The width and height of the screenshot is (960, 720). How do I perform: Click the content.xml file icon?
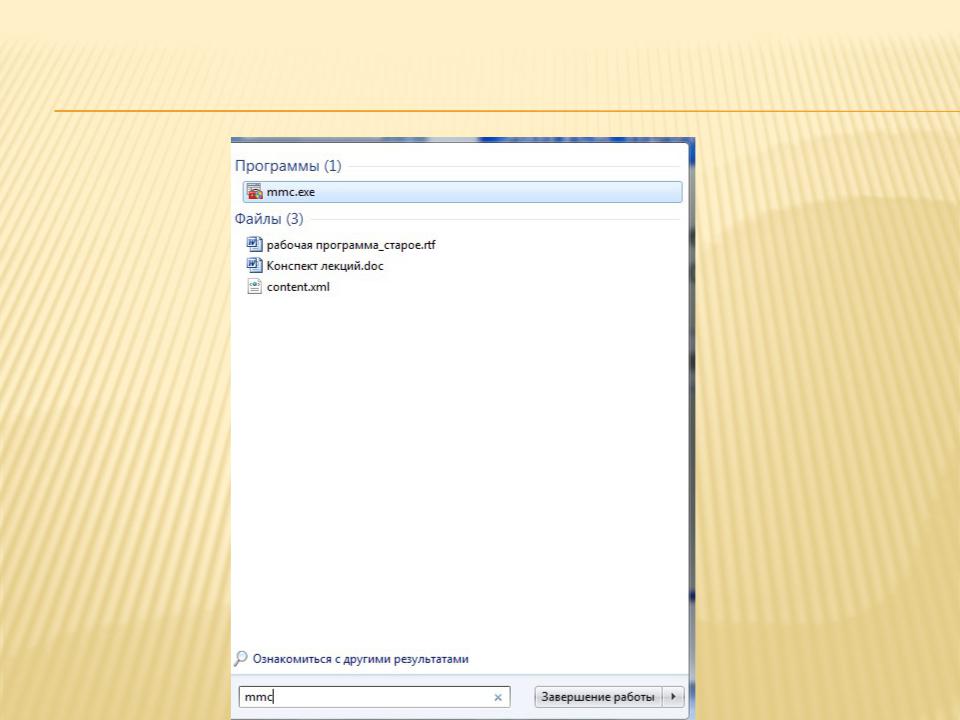tap(255, 286)
